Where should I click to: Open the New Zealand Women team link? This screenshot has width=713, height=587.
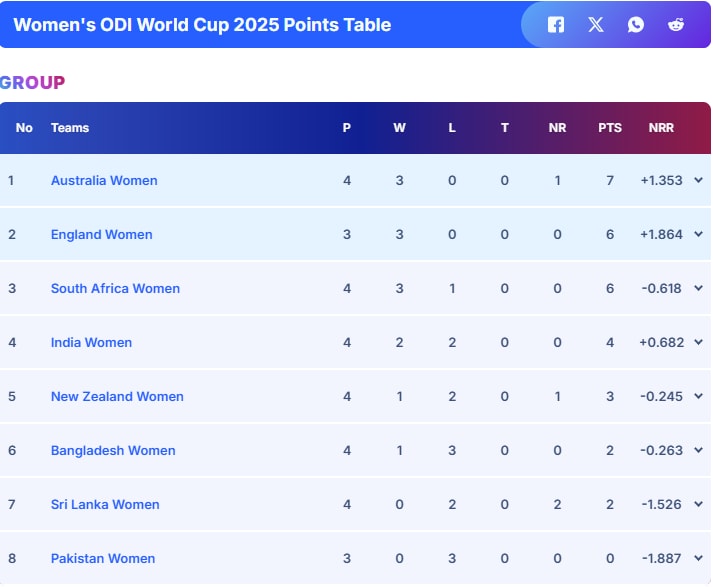[x=117, y=397]
